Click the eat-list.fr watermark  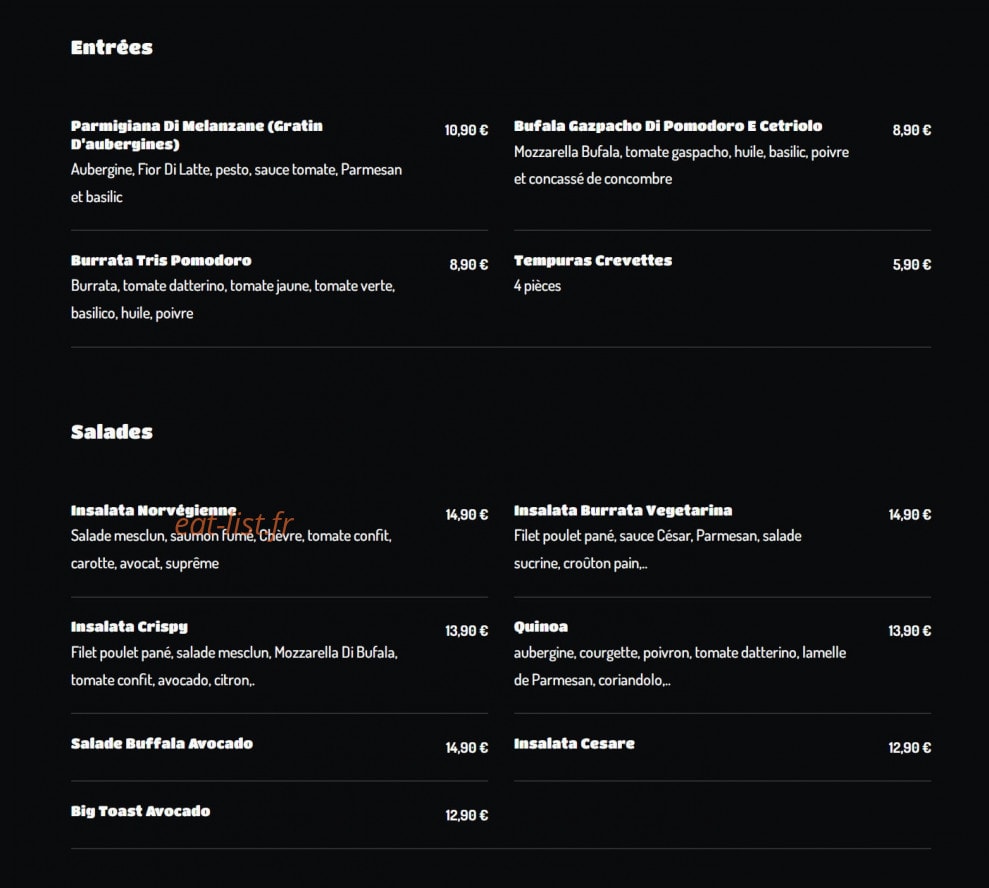pos(234,524)
